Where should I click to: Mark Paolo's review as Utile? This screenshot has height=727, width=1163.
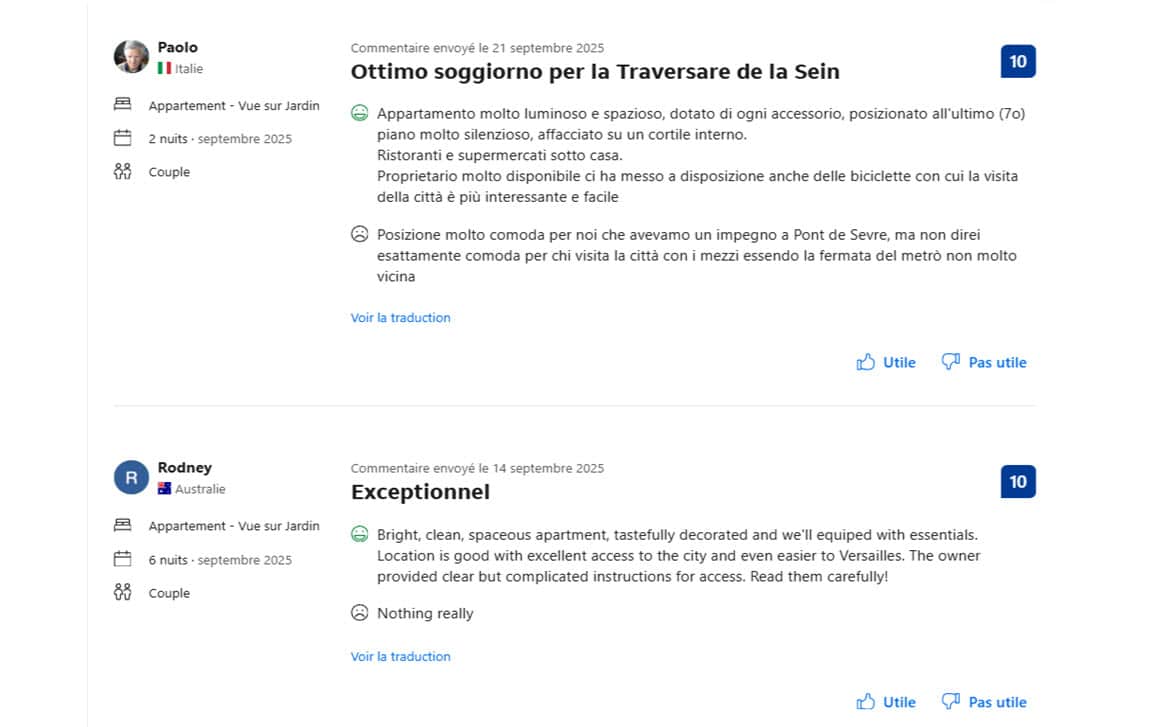(899, 362)
